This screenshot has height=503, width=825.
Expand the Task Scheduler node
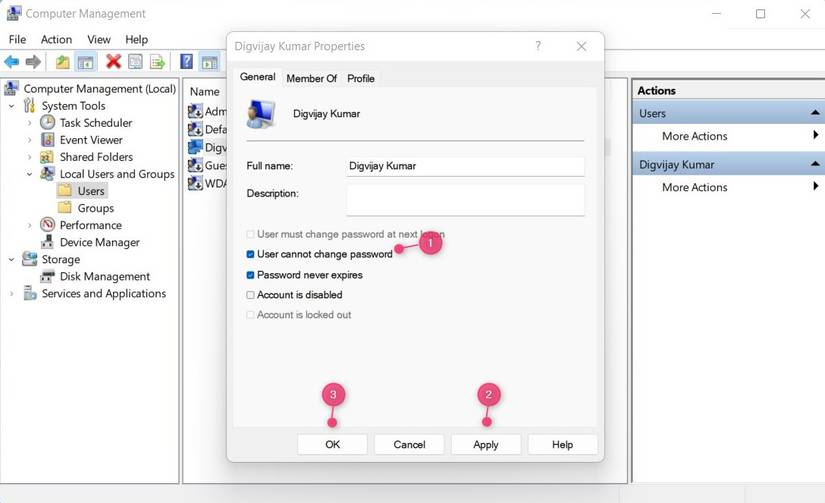(29, 123)
